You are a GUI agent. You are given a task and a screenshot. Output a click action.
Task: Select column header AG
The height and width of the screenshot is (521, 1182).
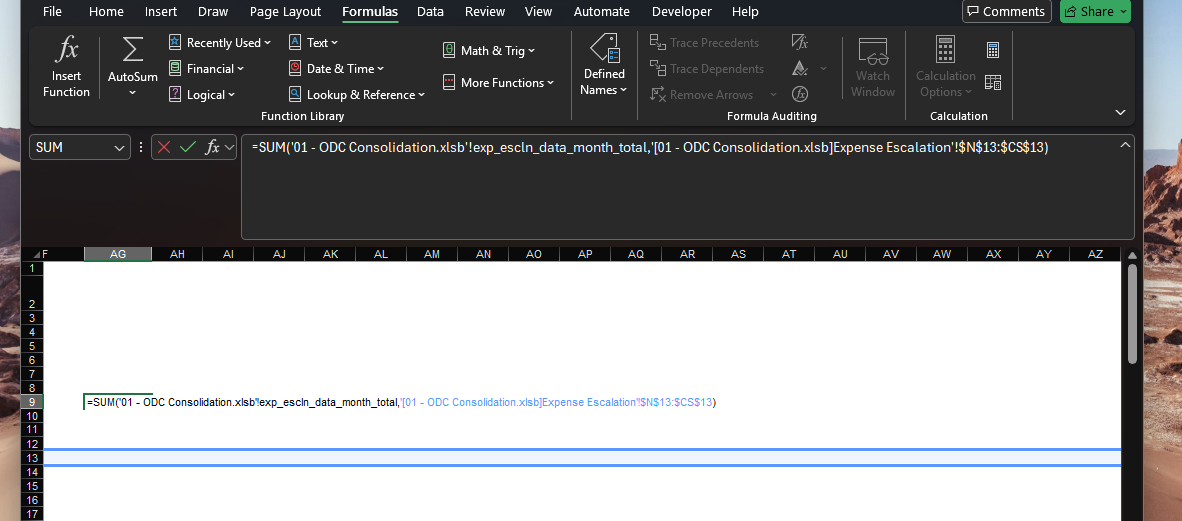point(118,254)
